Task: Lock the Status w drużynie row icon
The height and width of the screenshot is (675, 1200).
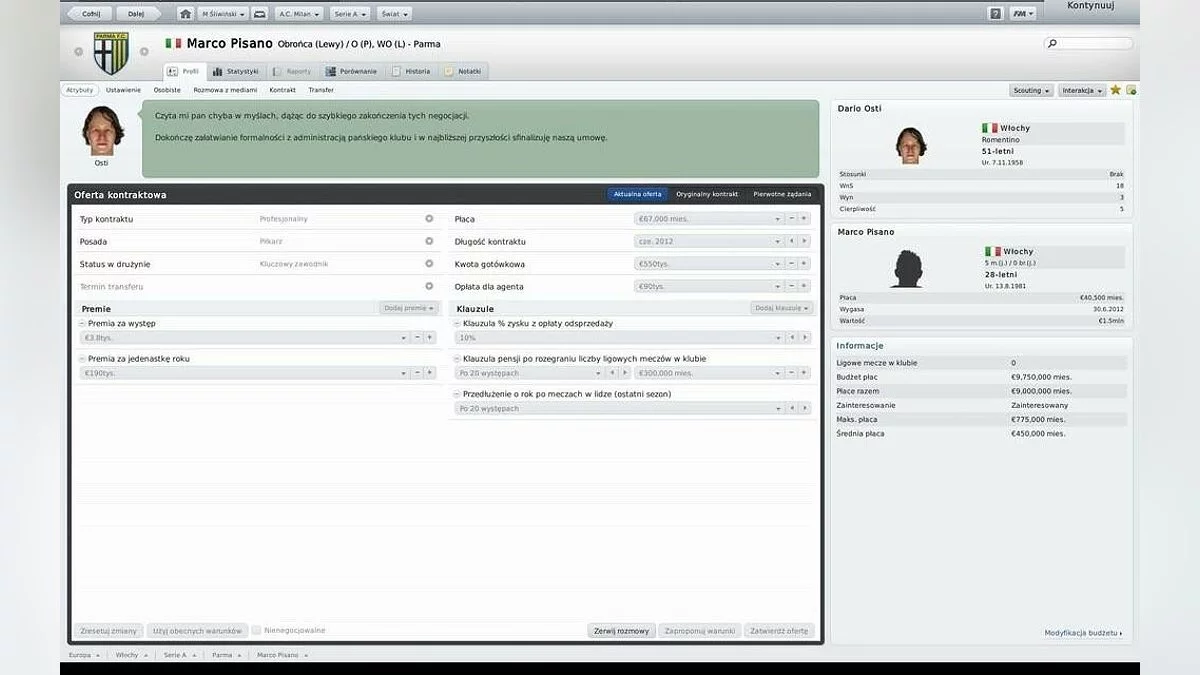Action: tap(429, 264)
